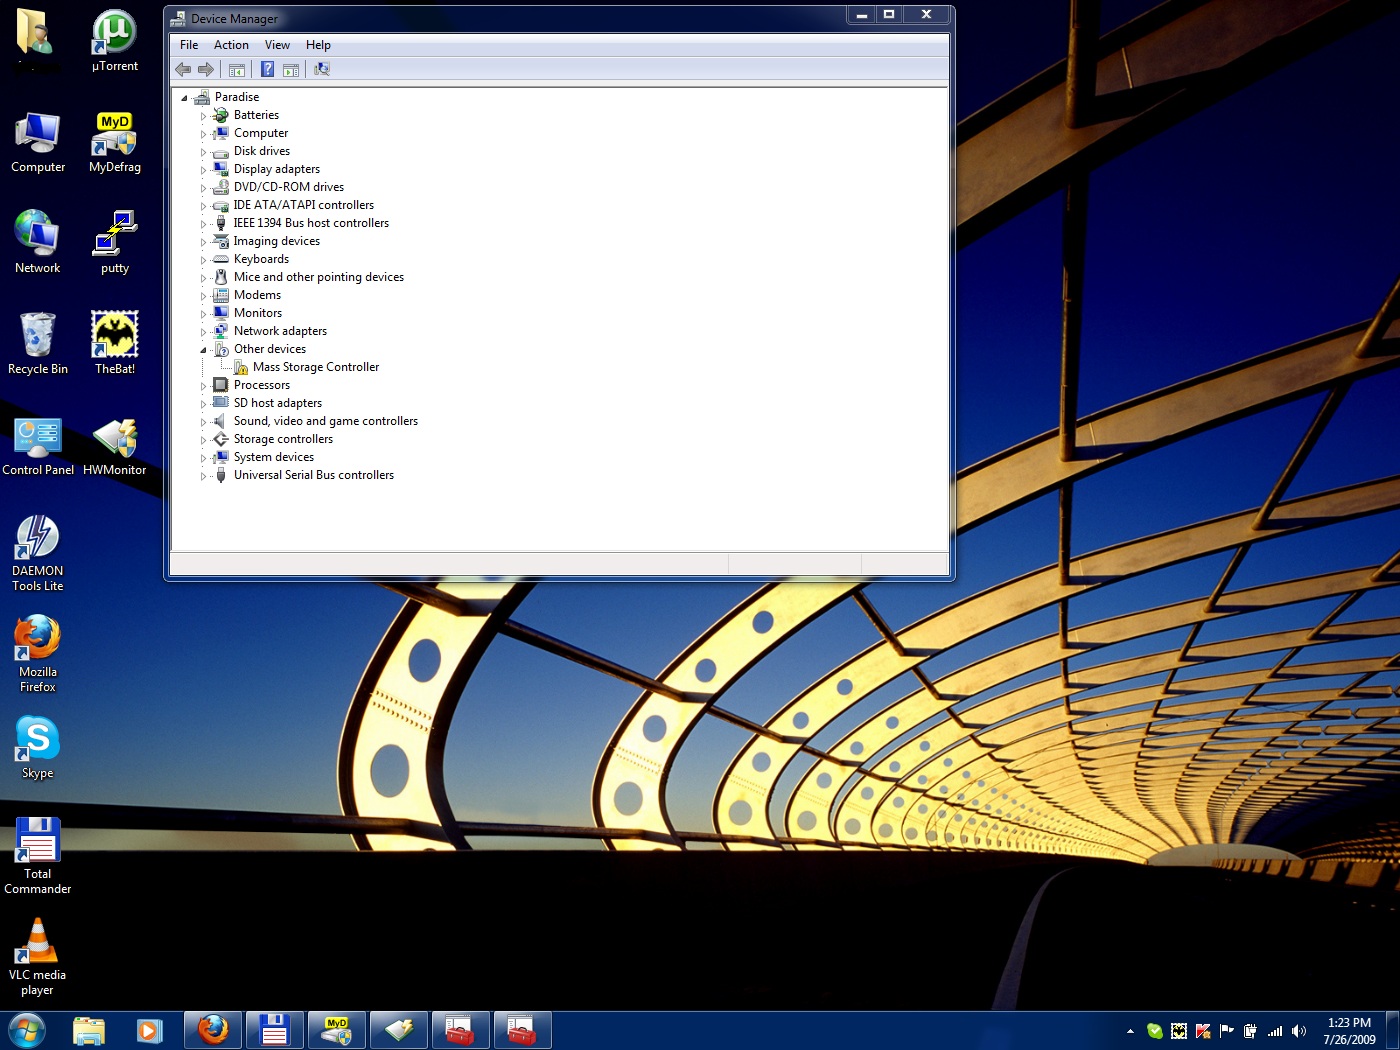Click the µTorrent desktop icon
The width and height of the screenshot is (1400, 1050).
tap(115, 41)
